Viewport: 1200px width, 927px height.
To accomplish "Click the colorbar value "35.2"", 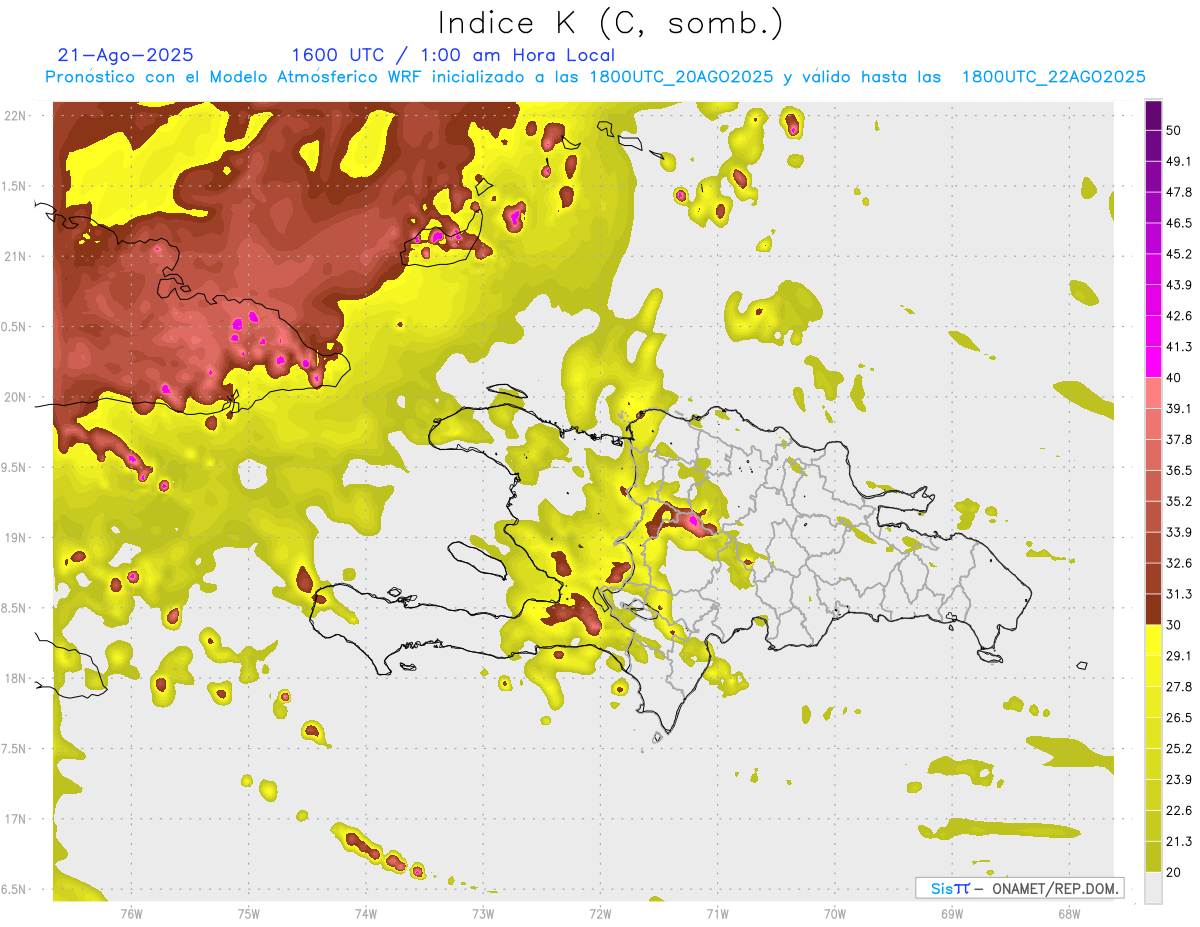I will coord(1179,501).
